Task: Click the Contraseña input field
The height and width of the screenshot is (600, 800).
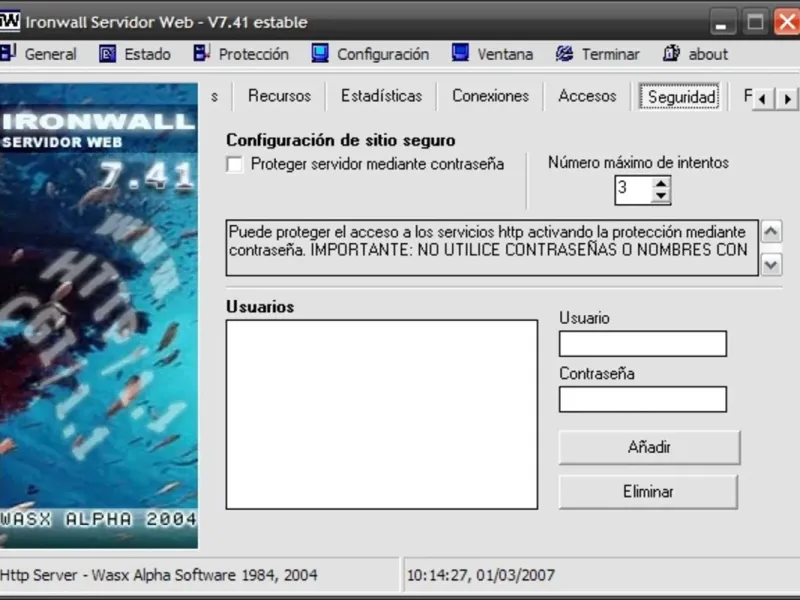Action: click(x=642, y=399)
